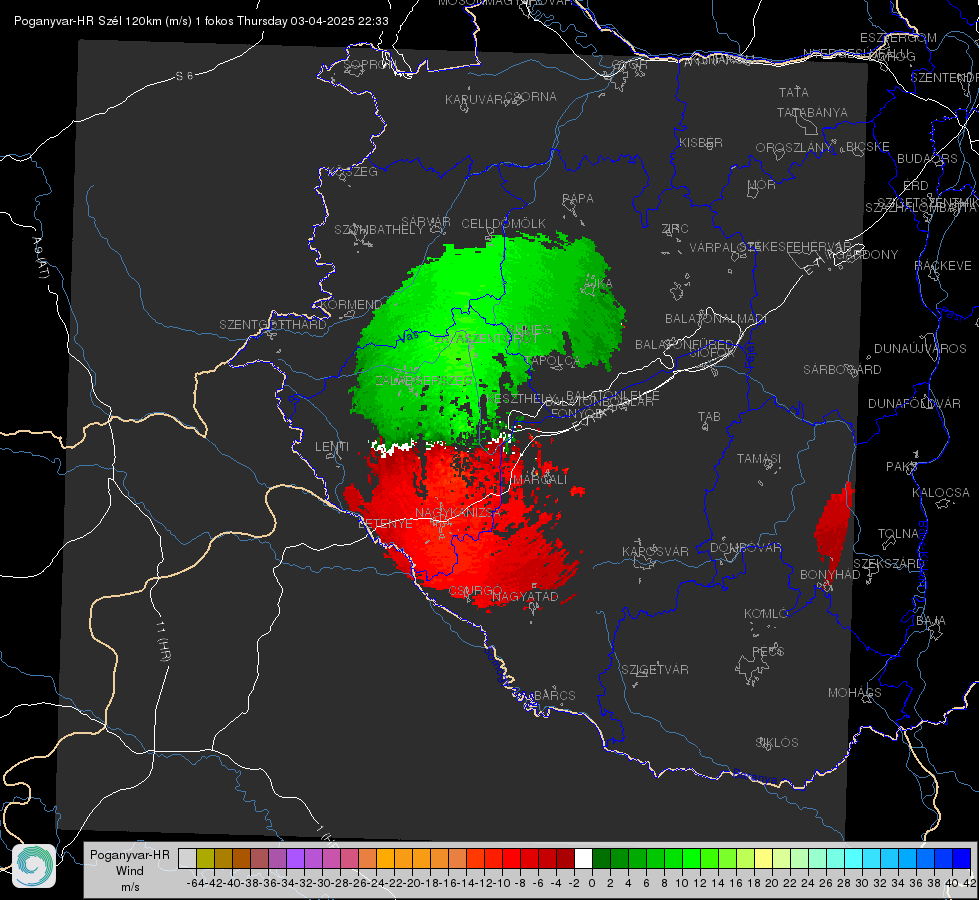
Task: Click the 'LENTI' city label
Action: (x=332, y=447)
